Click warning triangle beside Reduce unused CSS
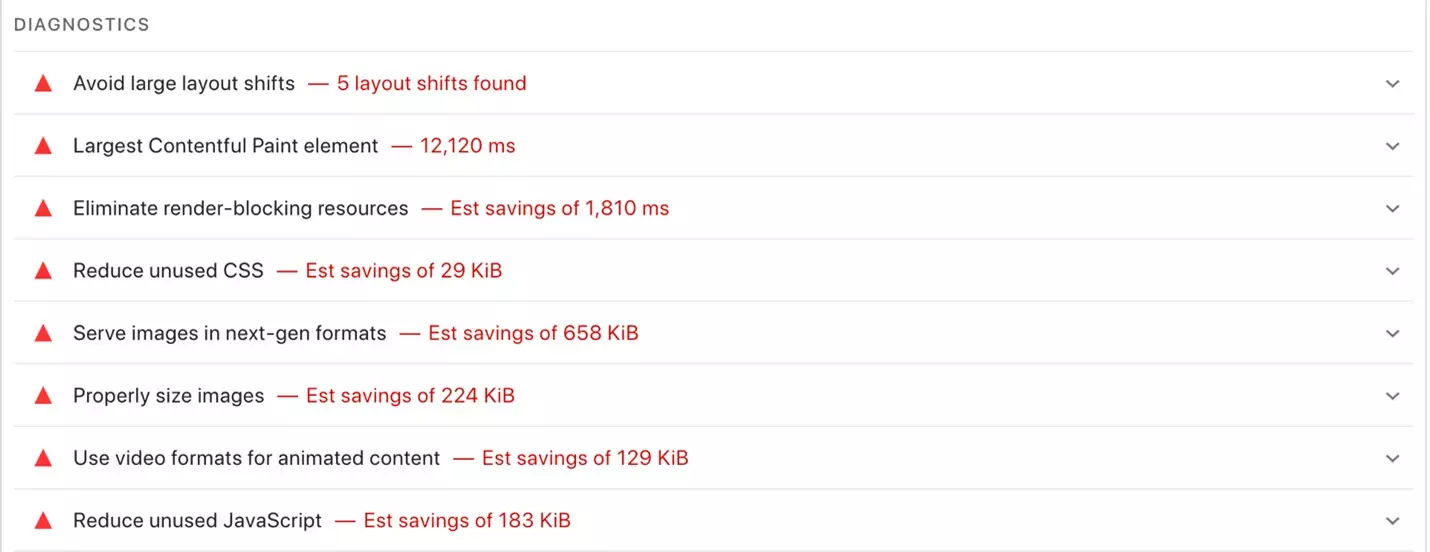 pyautogui.click(x=43, y=271)
